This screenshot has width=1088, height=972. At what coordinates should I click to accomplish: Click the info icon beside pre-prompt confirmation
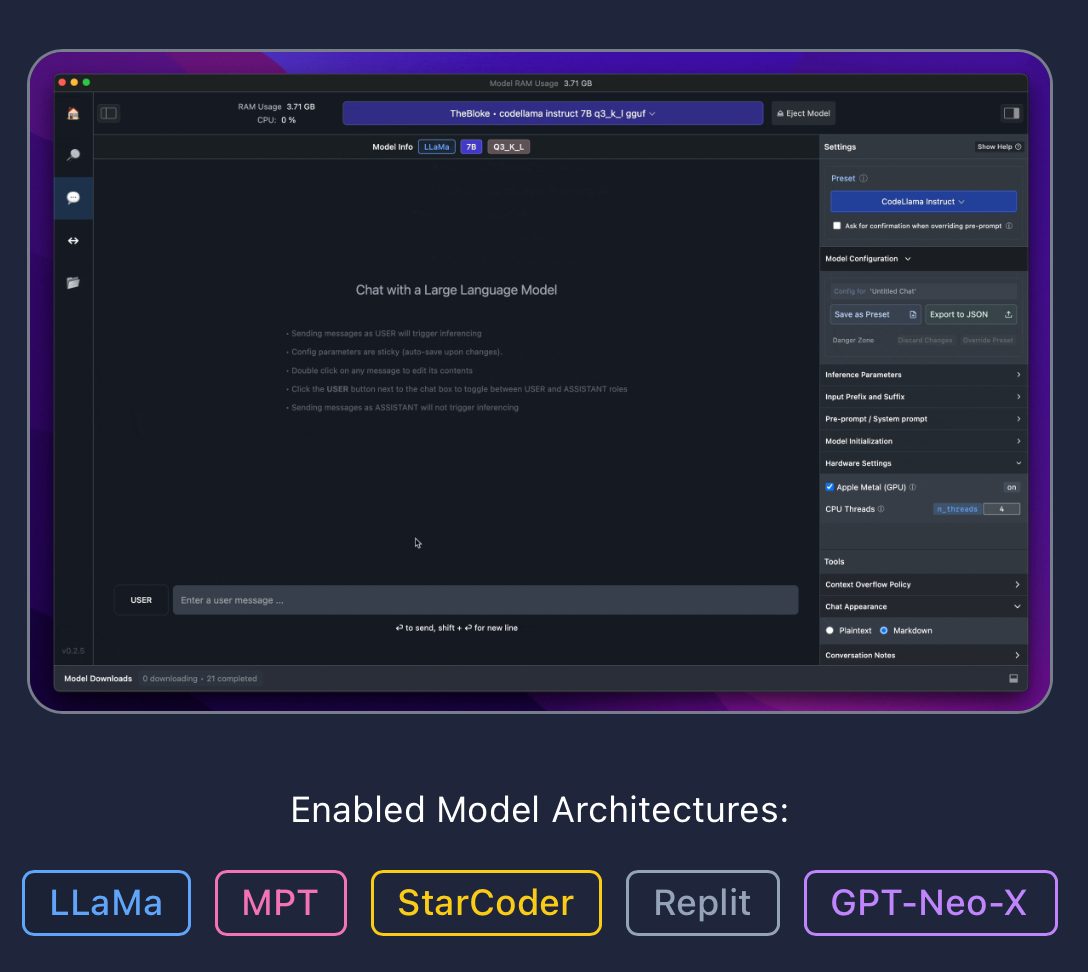coord(1009,225)
